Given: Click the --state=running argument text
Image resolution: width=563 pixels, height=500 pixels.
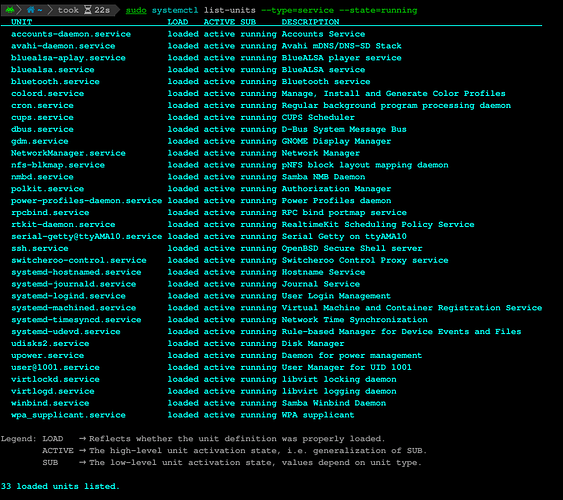Looking at the screenshot, I should pyautogui.click(x=378, y=10).
